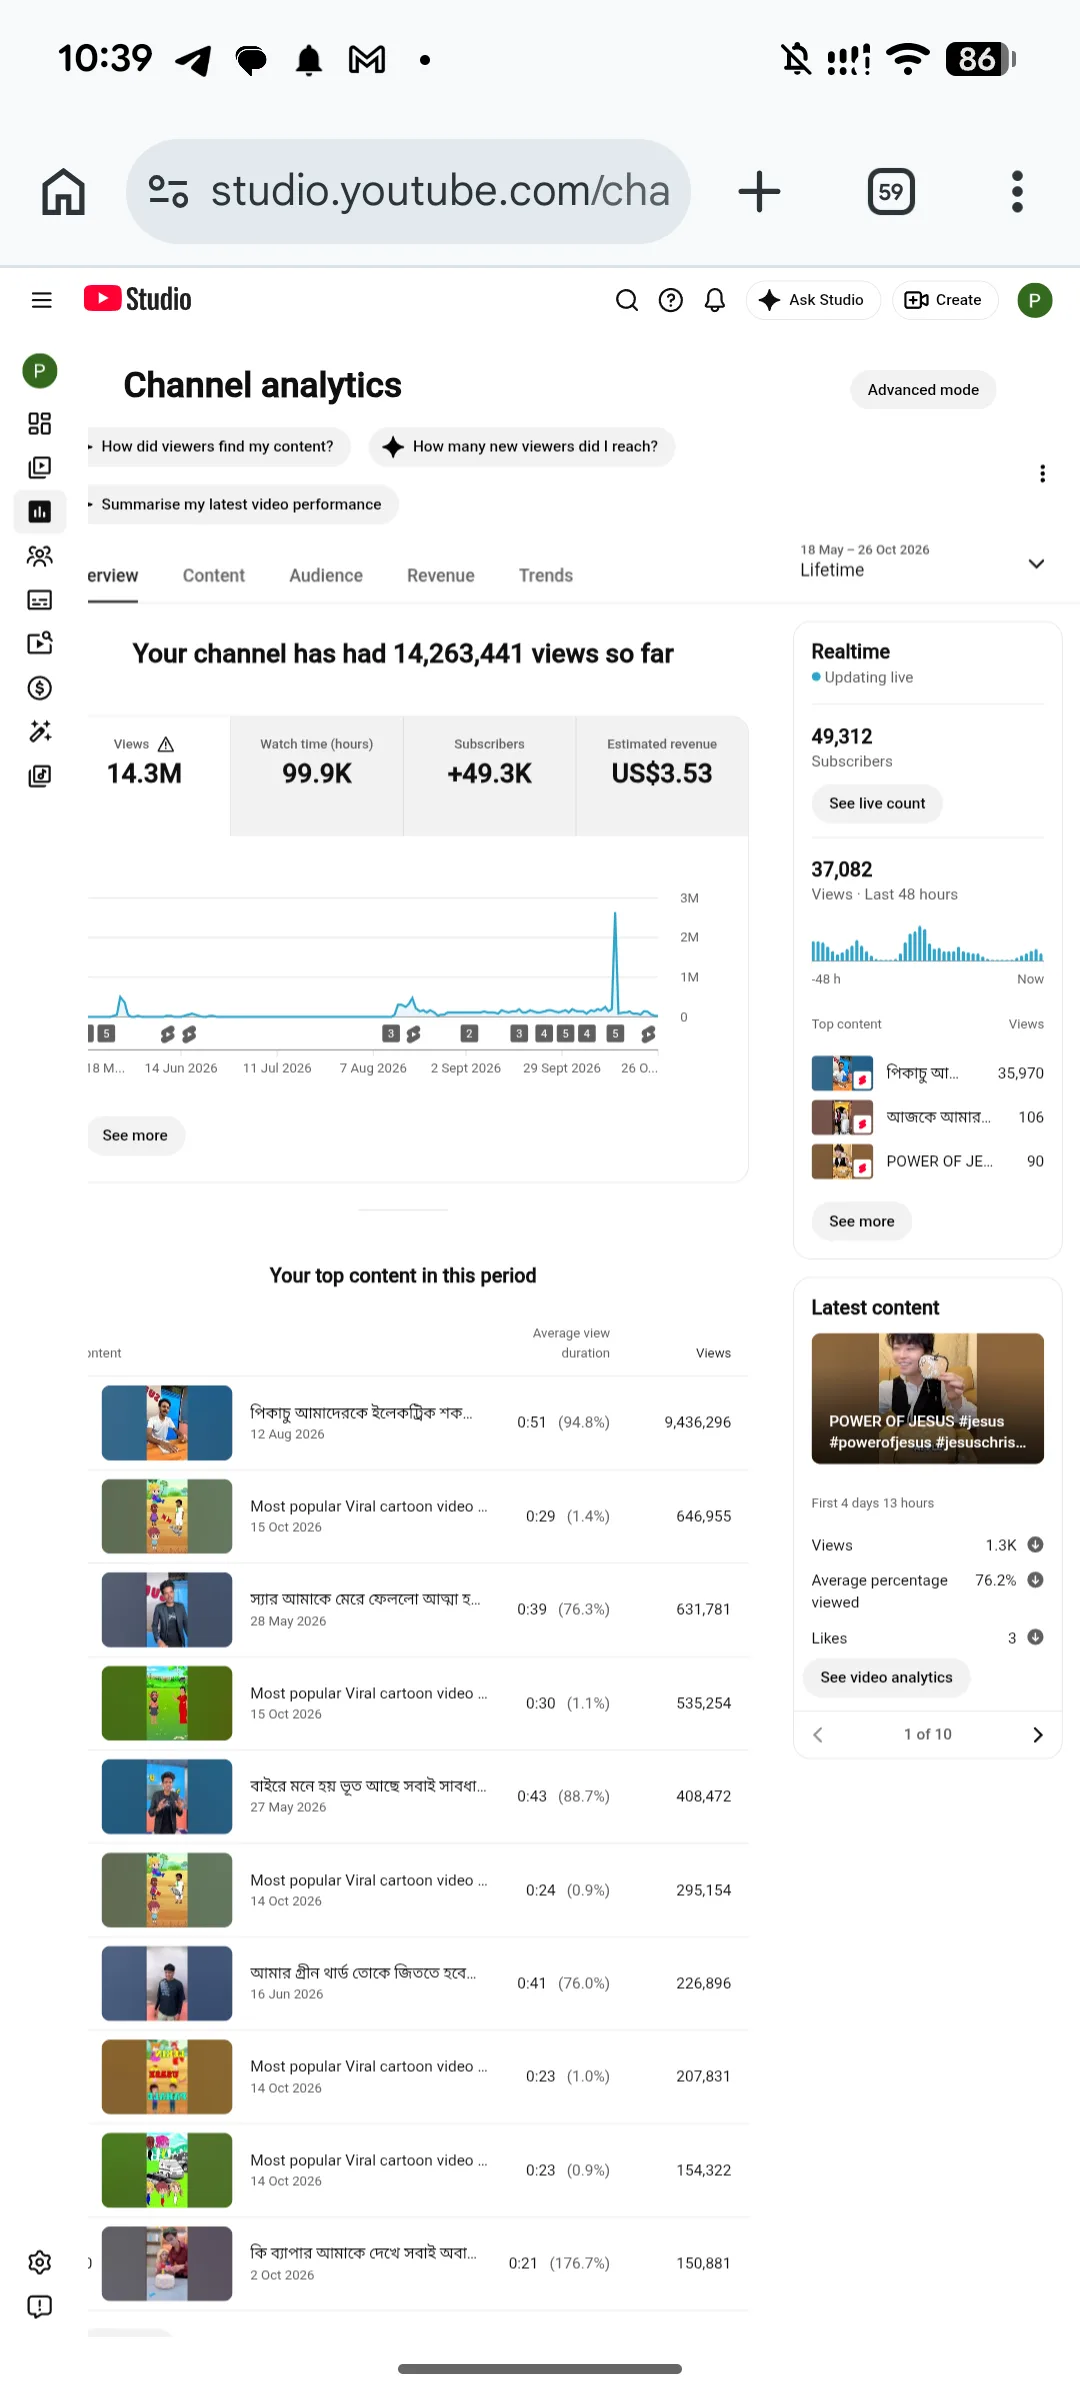Go to previous Latest content item

coord(818,1735)
